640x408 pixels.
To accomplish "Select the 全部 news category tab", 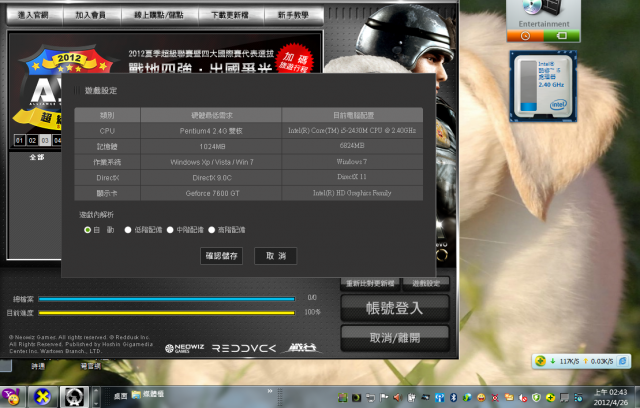I will [37, 157].
